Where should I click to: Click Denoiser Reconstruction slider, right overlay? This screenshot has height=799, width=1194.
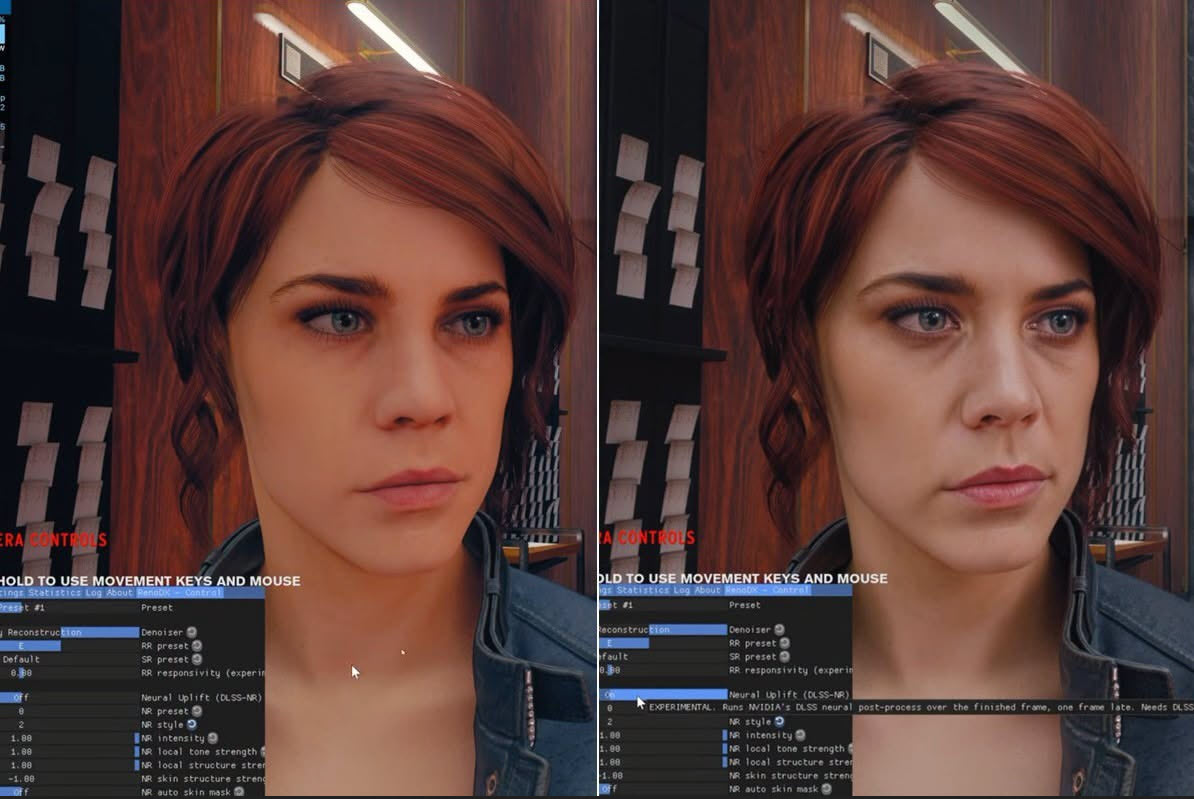point(662,630)
